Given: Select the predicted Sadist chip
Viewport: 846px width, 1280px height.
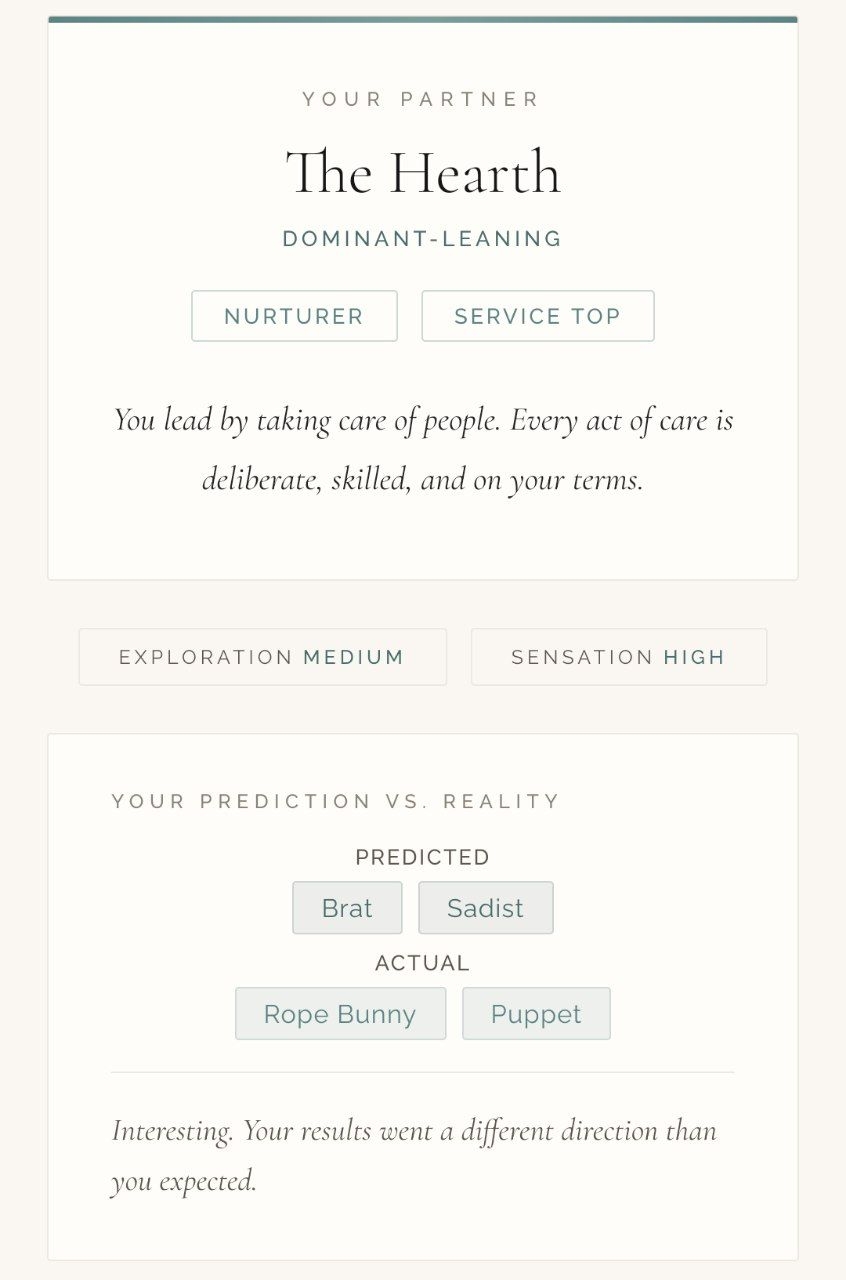Looking at the screenshot, I should point(485,908).
